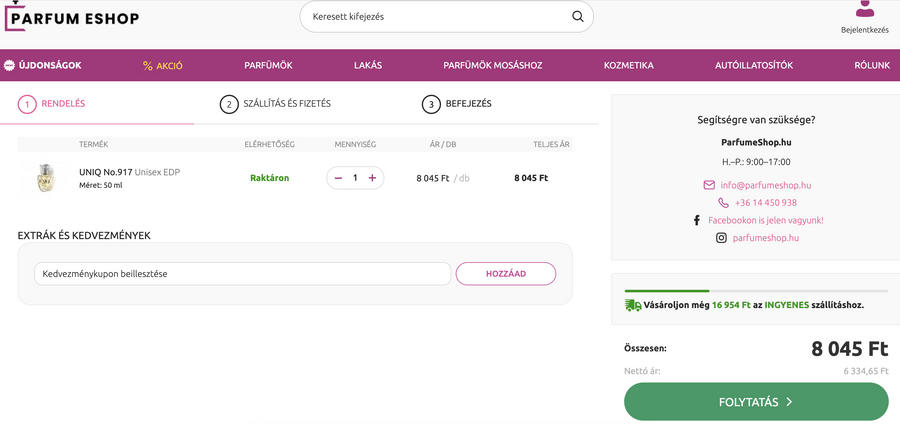Click the green Folytatás button

click(756, 402)
